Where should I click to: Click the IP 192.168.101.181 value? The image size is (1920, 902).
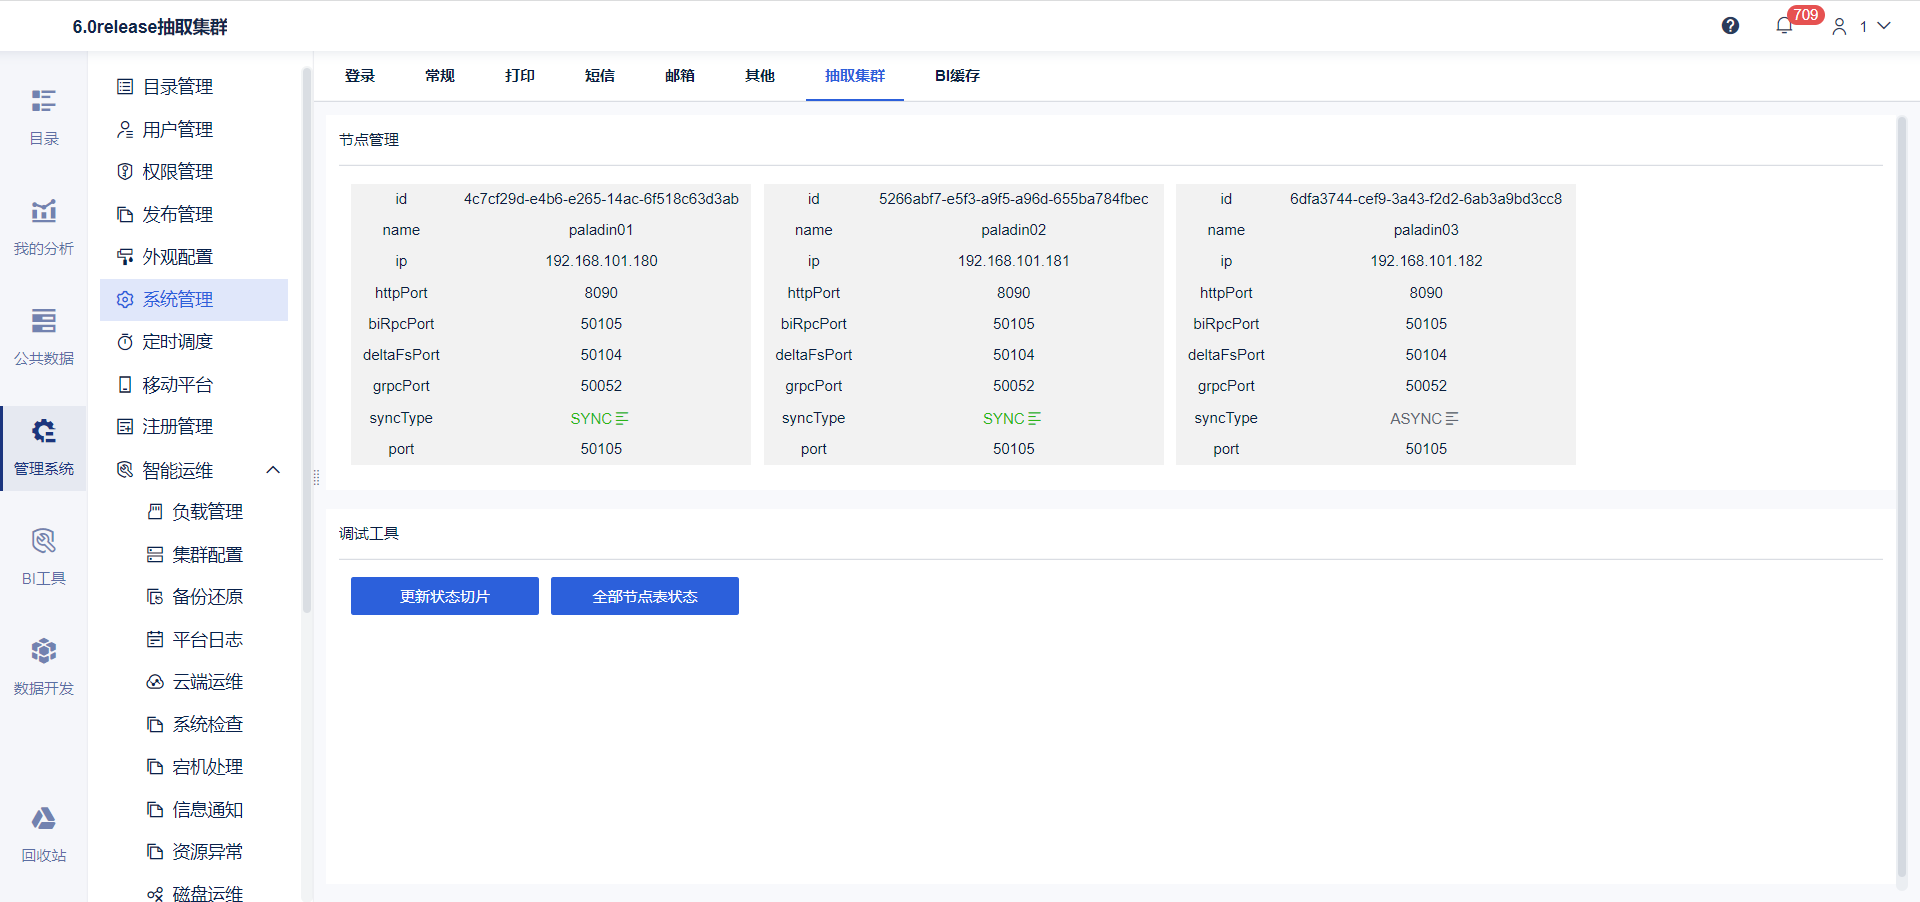[x=1014, y=261]
